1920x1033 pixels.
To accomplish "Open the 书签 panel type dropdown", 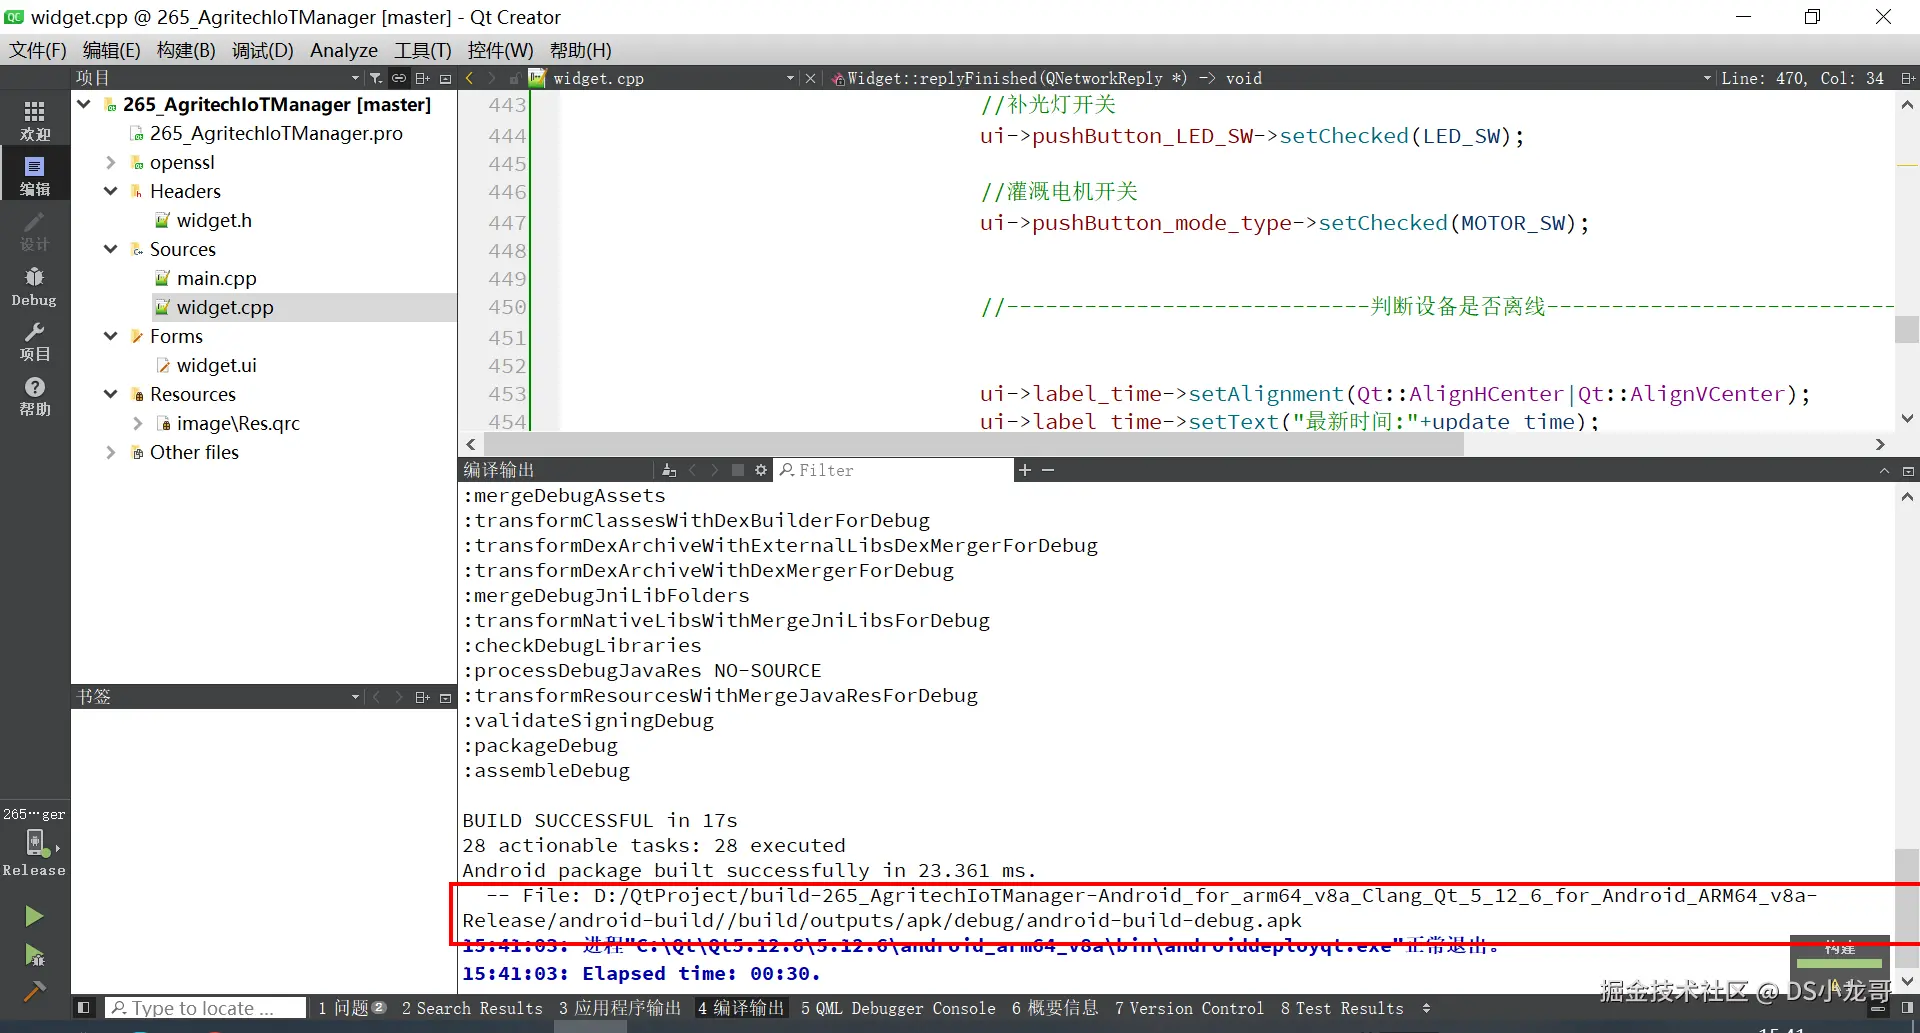I will (x=355, y=697).
